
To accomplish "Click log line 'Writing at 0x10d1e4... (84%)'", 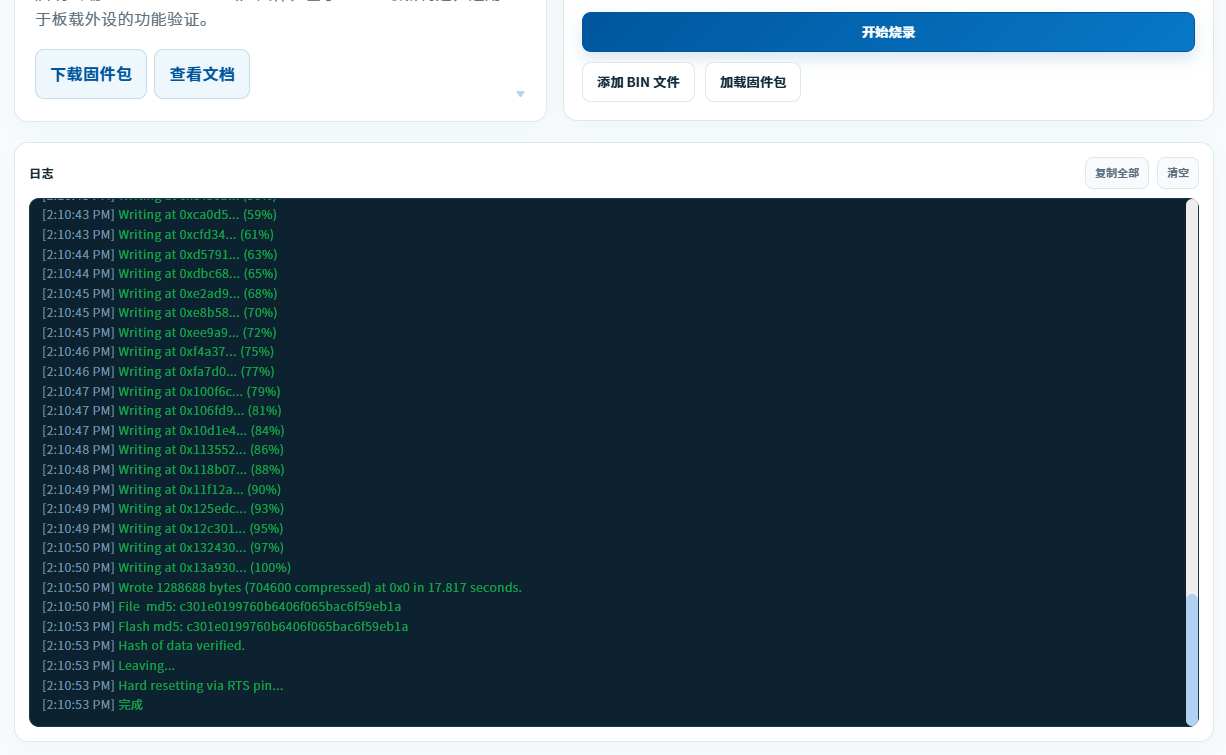I will click(x=163, y=431).
